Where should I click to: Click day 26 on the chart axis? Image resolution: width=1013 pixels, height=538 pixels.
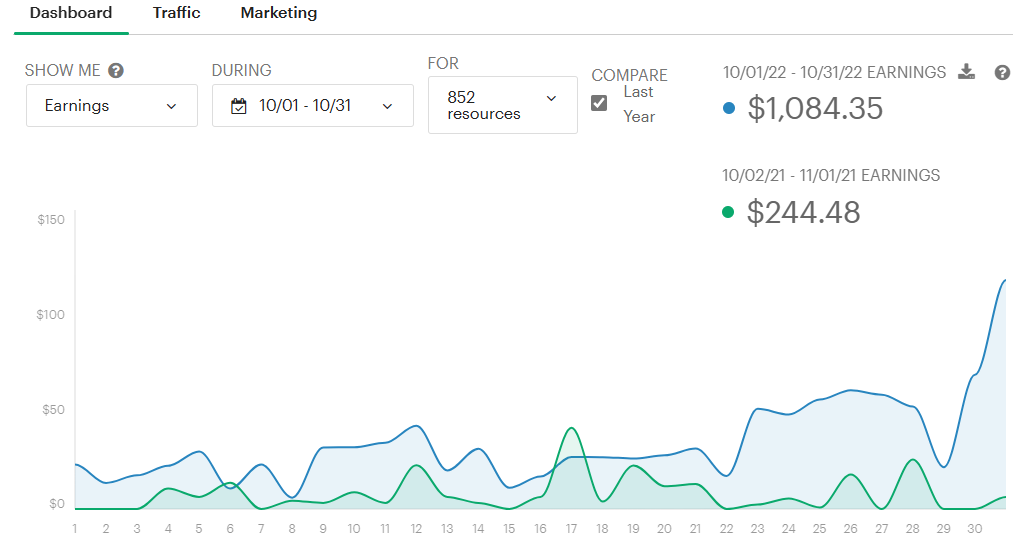click(x=850, y=527)
